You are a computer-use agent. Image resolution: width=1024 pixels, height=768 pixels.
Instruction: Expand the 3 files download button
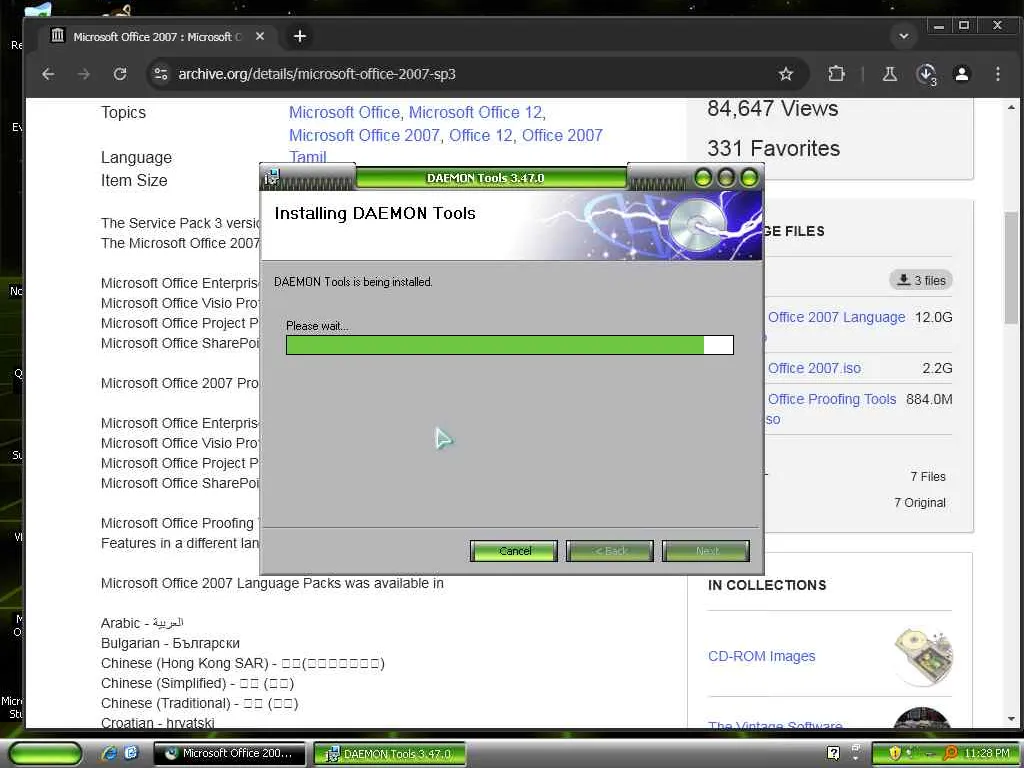pyautogui.click(x=921, y=280)
